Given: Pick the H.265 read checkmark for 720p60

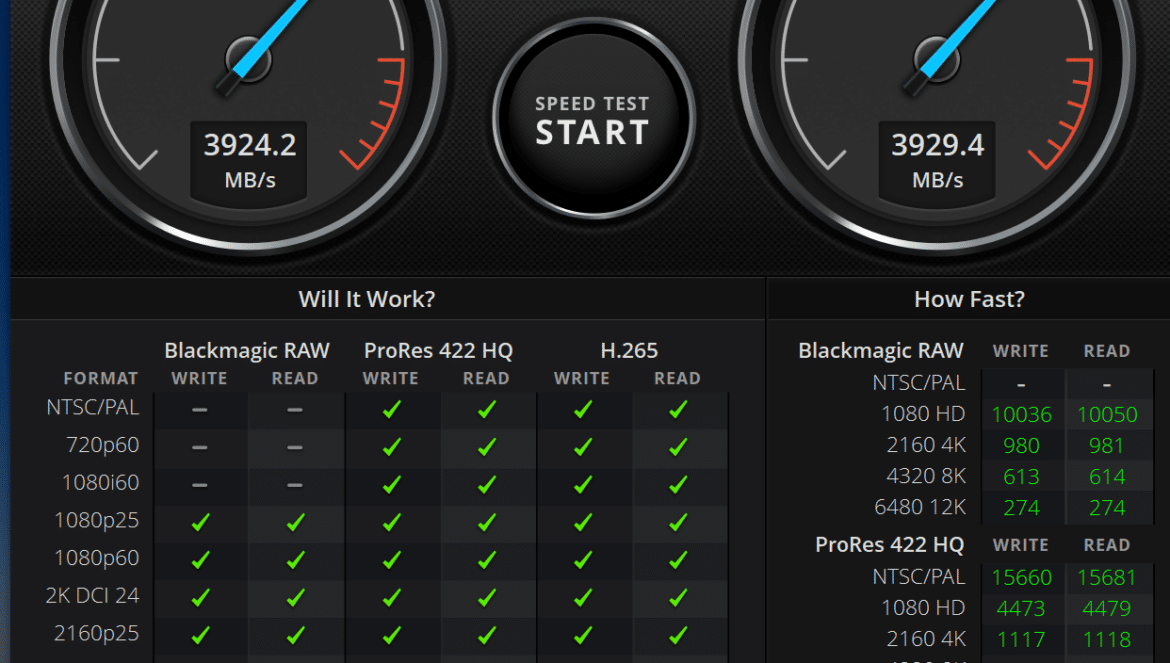Looking at the screenshot, I should [678, 447].
